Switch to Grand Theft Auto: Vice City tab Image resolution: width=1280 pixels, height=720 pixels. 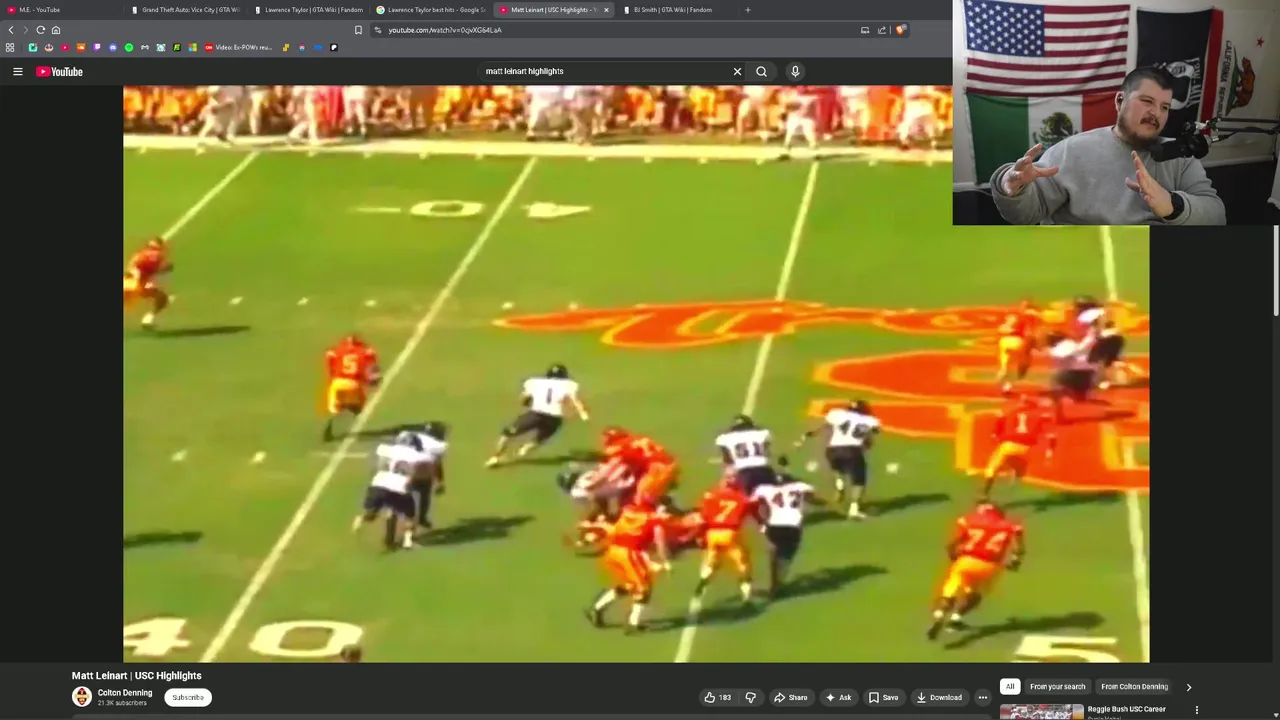coord(187,10)
